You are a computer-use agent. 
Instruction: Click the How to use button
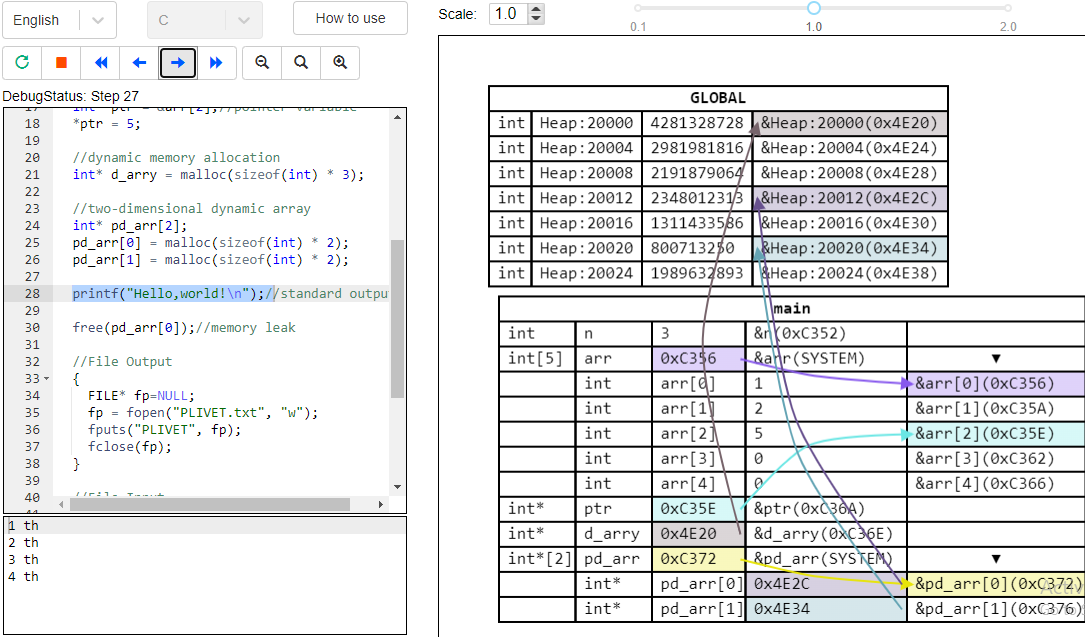click(x=350, y=19)
